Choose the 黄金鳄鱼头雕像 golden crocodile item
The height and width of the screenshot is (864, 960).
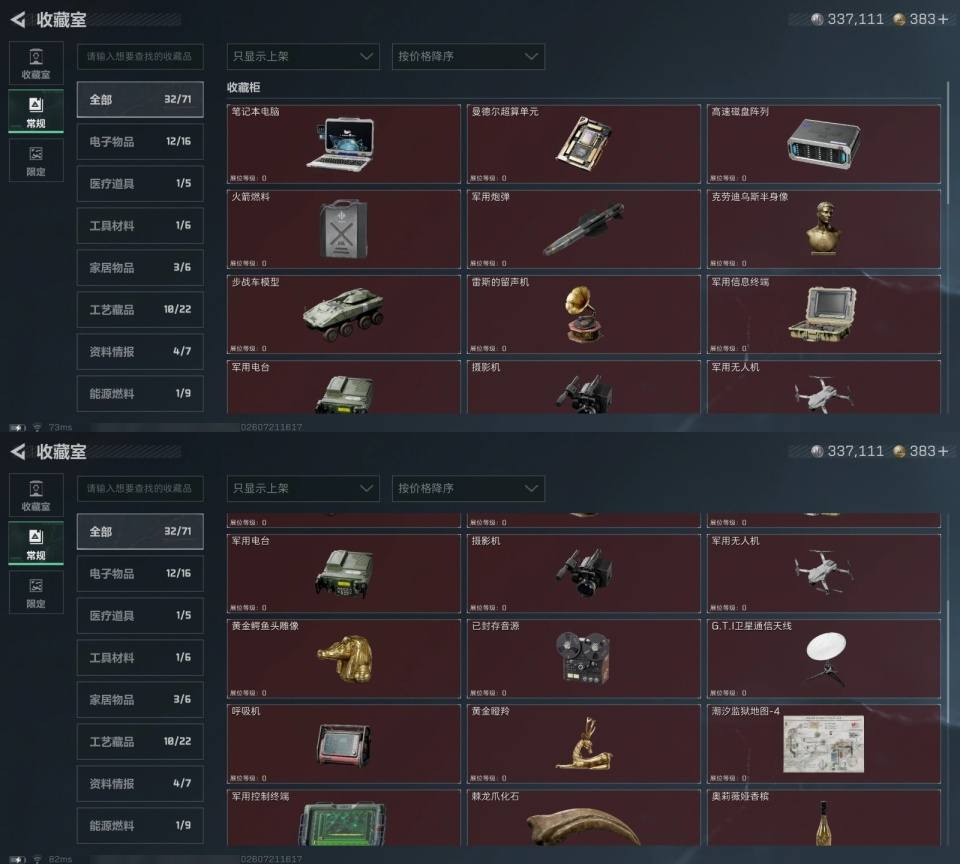pyautogui.click(x=343, y=658)
